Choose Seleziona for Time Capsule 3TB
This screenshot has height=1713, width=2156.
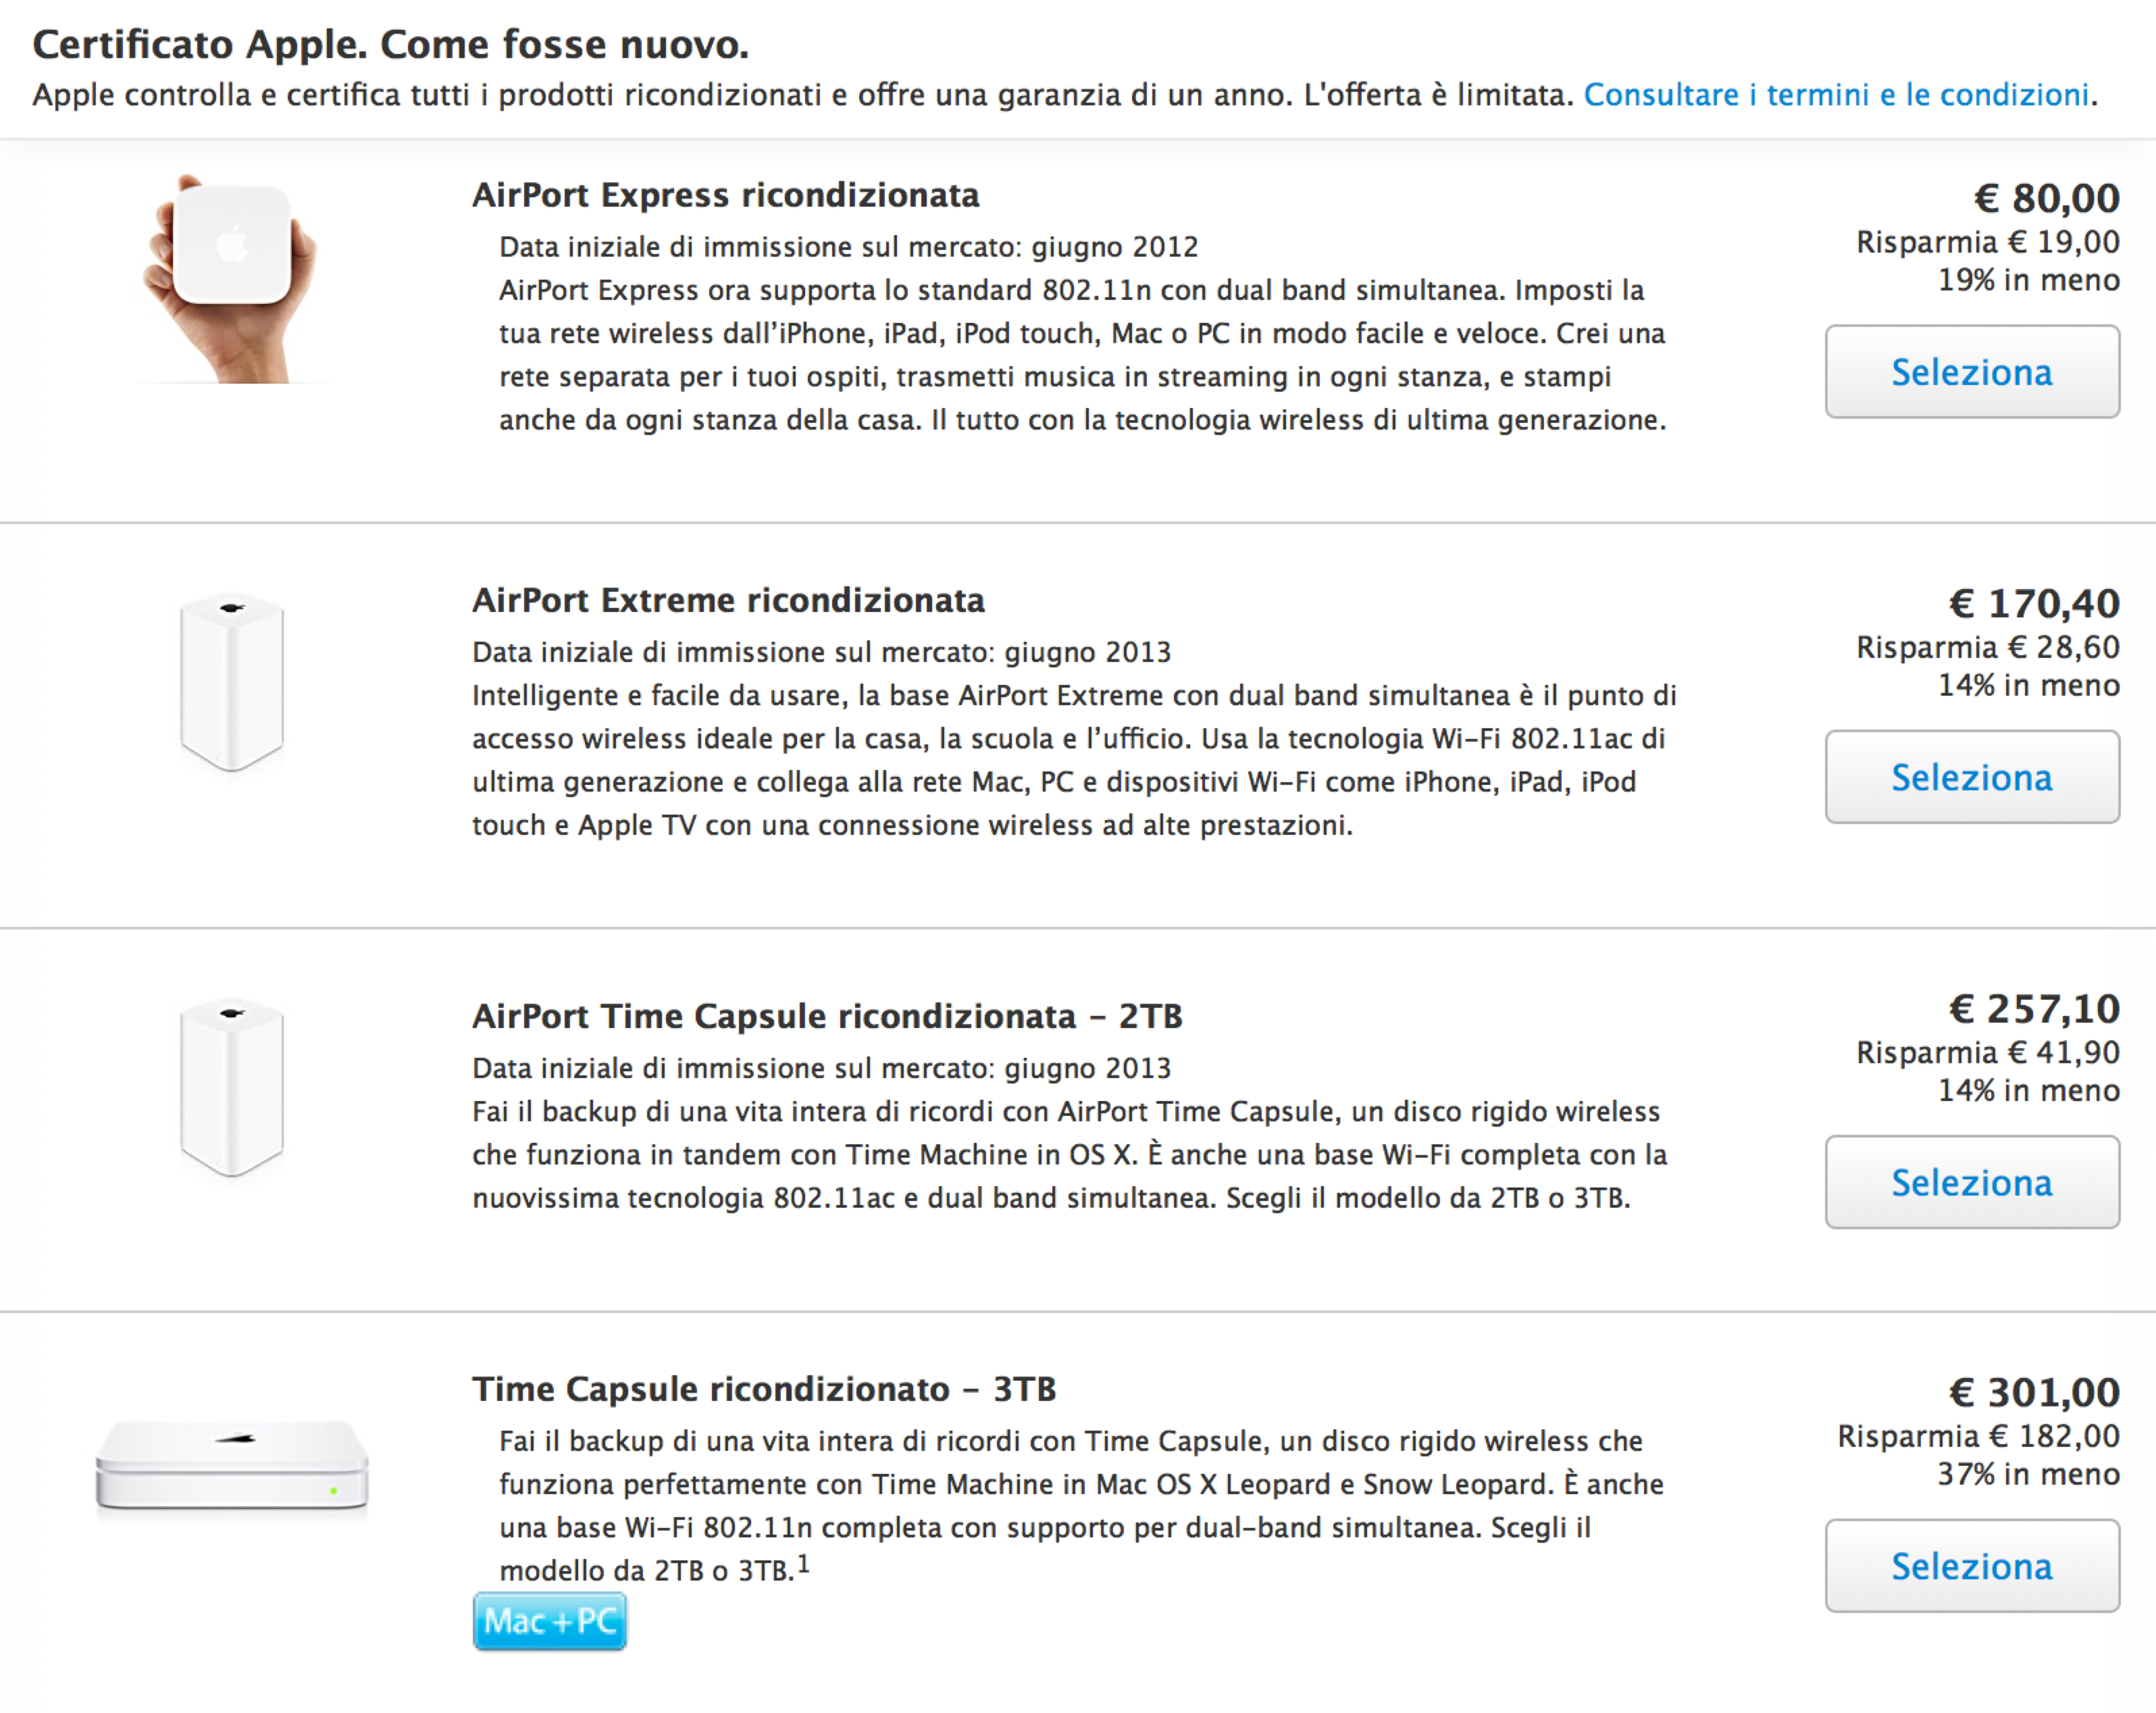click(1971, 1566)
